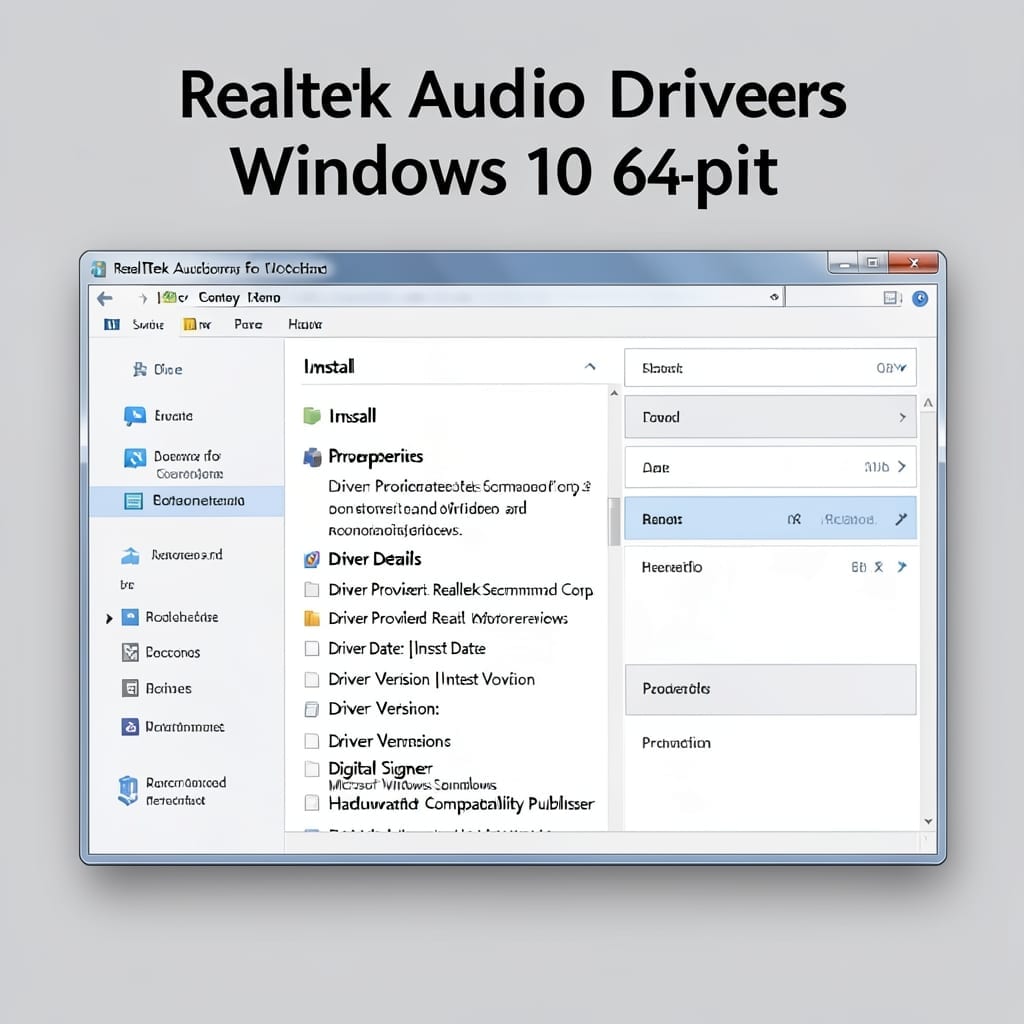
Task: Click the Imsall item label
Action: [353, 416]
